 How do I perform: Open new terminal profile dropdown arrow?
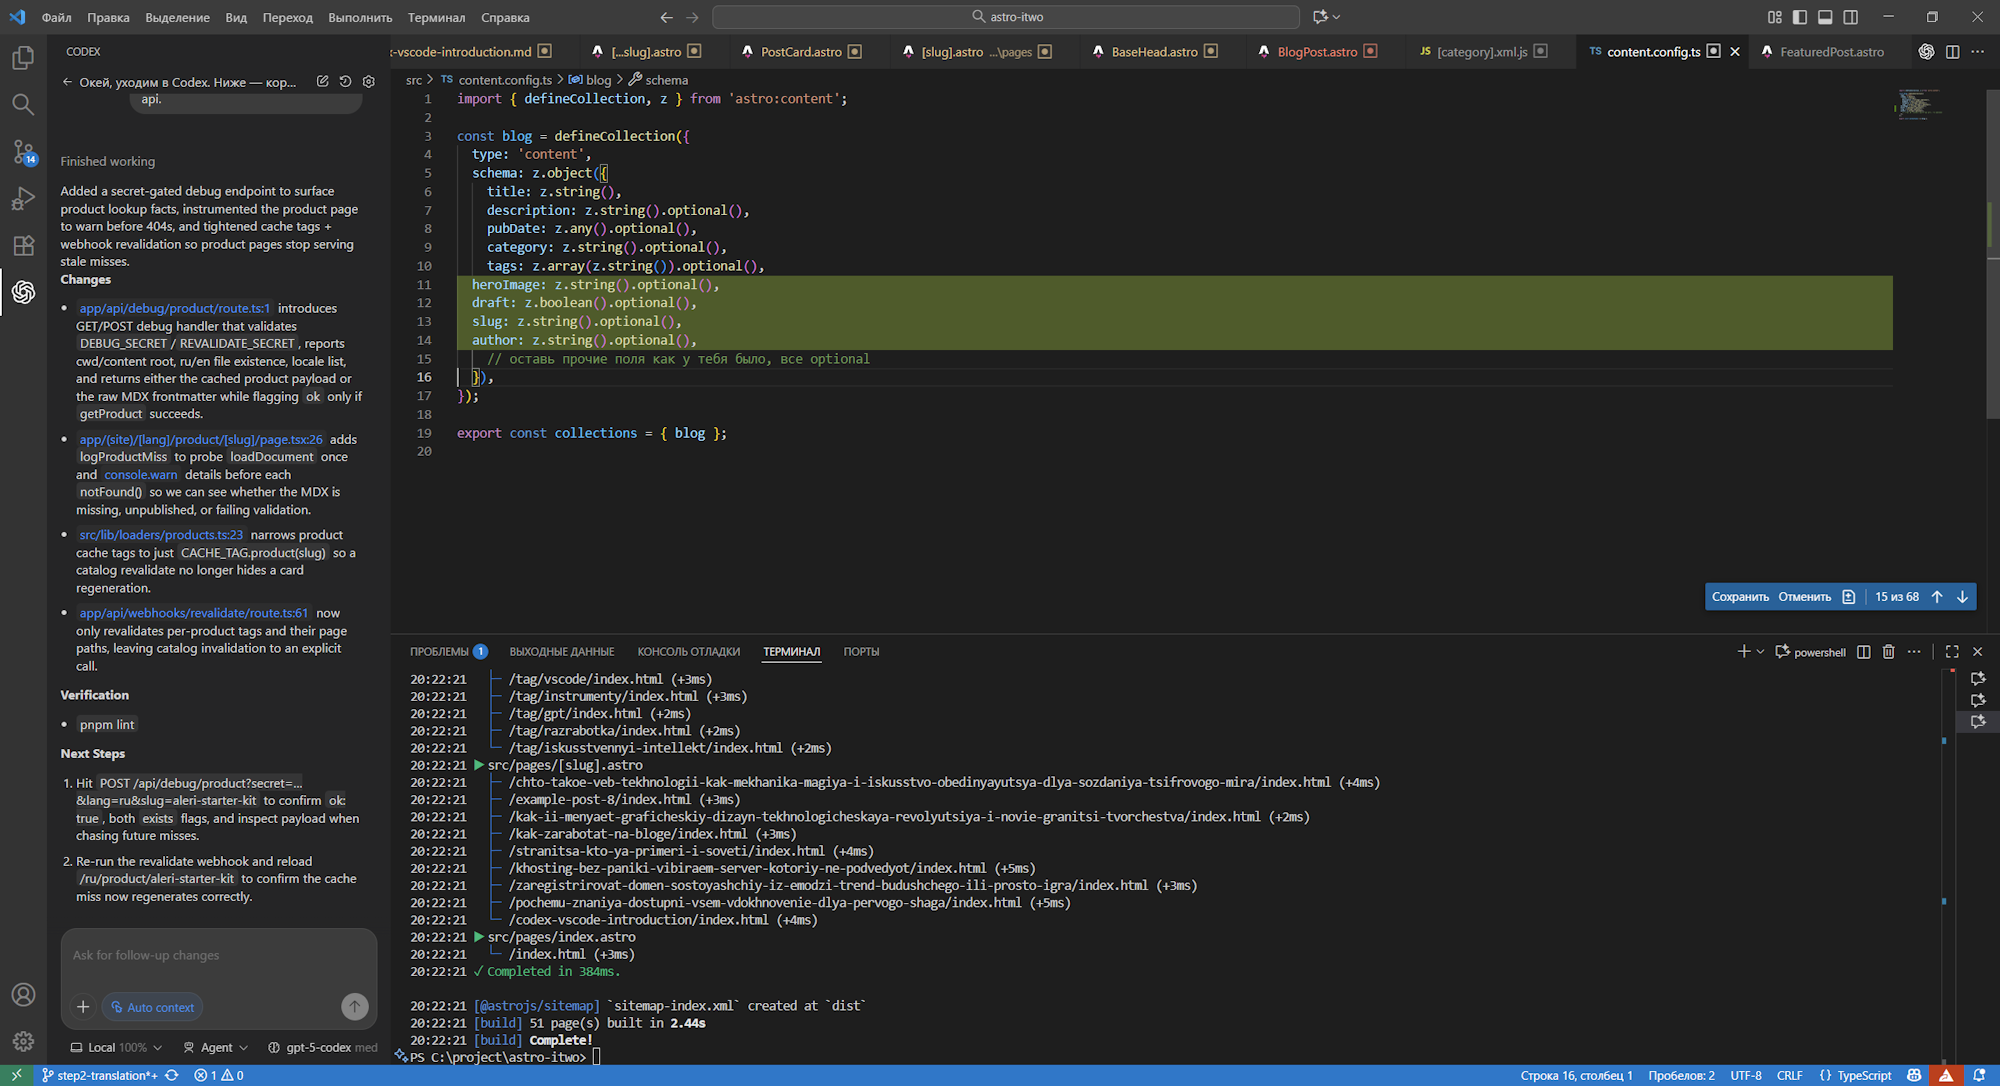(1761, 652)
